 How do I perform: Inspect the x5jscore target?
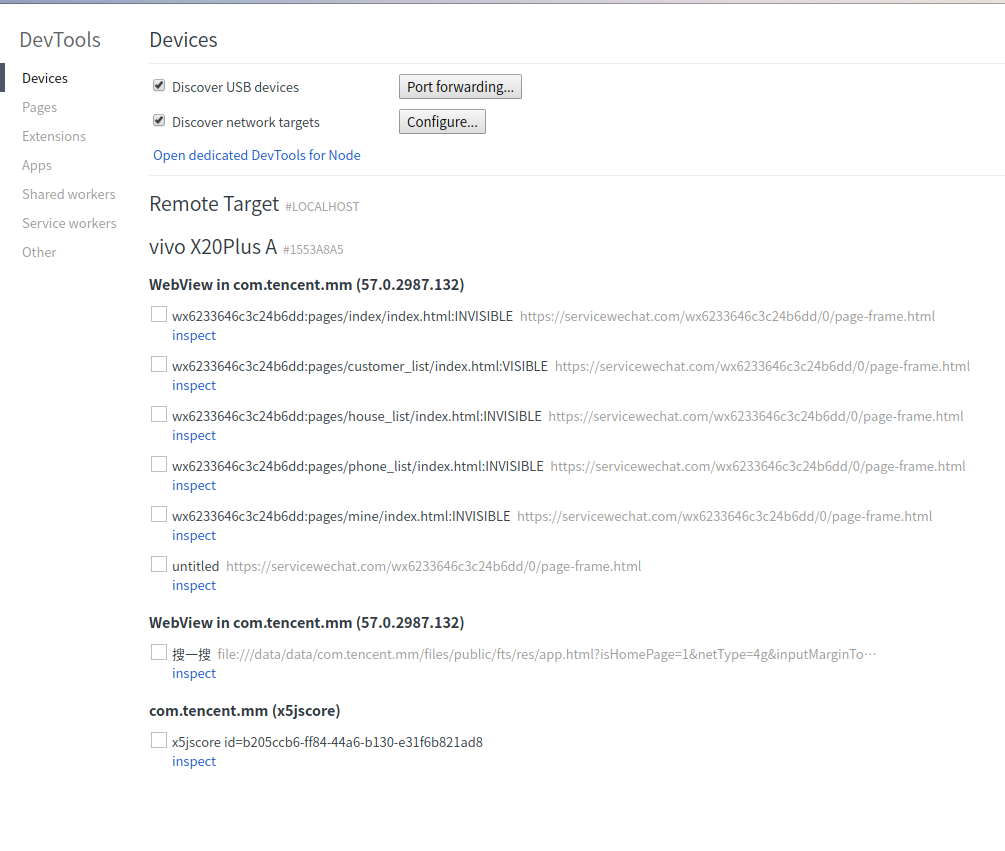coord(194,761)
